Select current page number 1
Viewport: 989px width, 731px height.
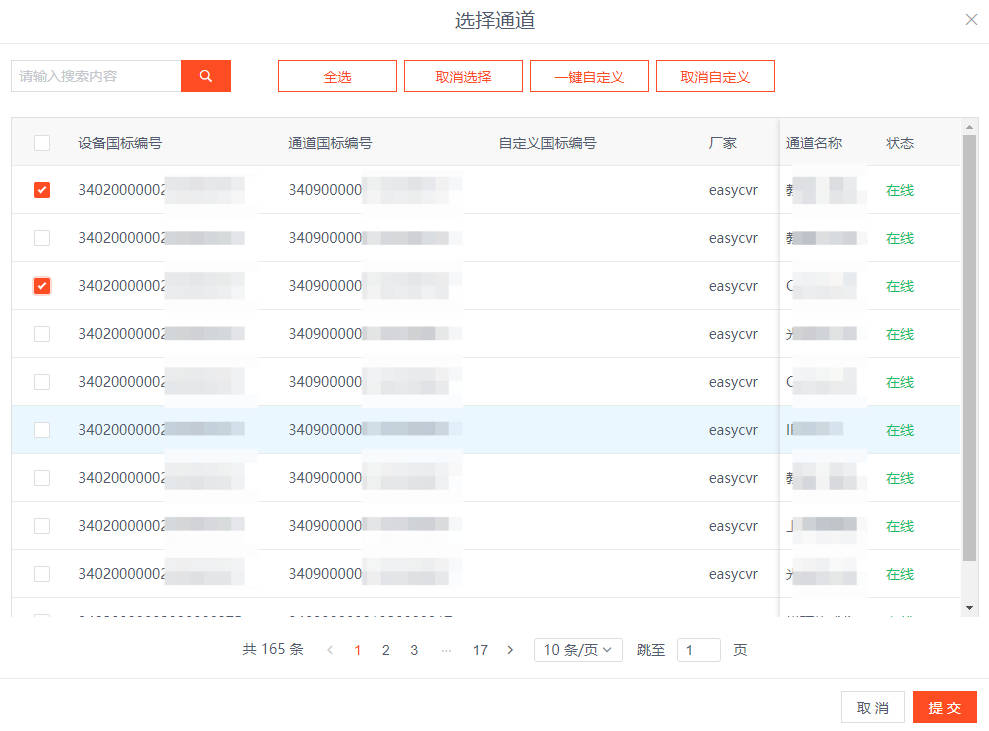coord(358,650)
